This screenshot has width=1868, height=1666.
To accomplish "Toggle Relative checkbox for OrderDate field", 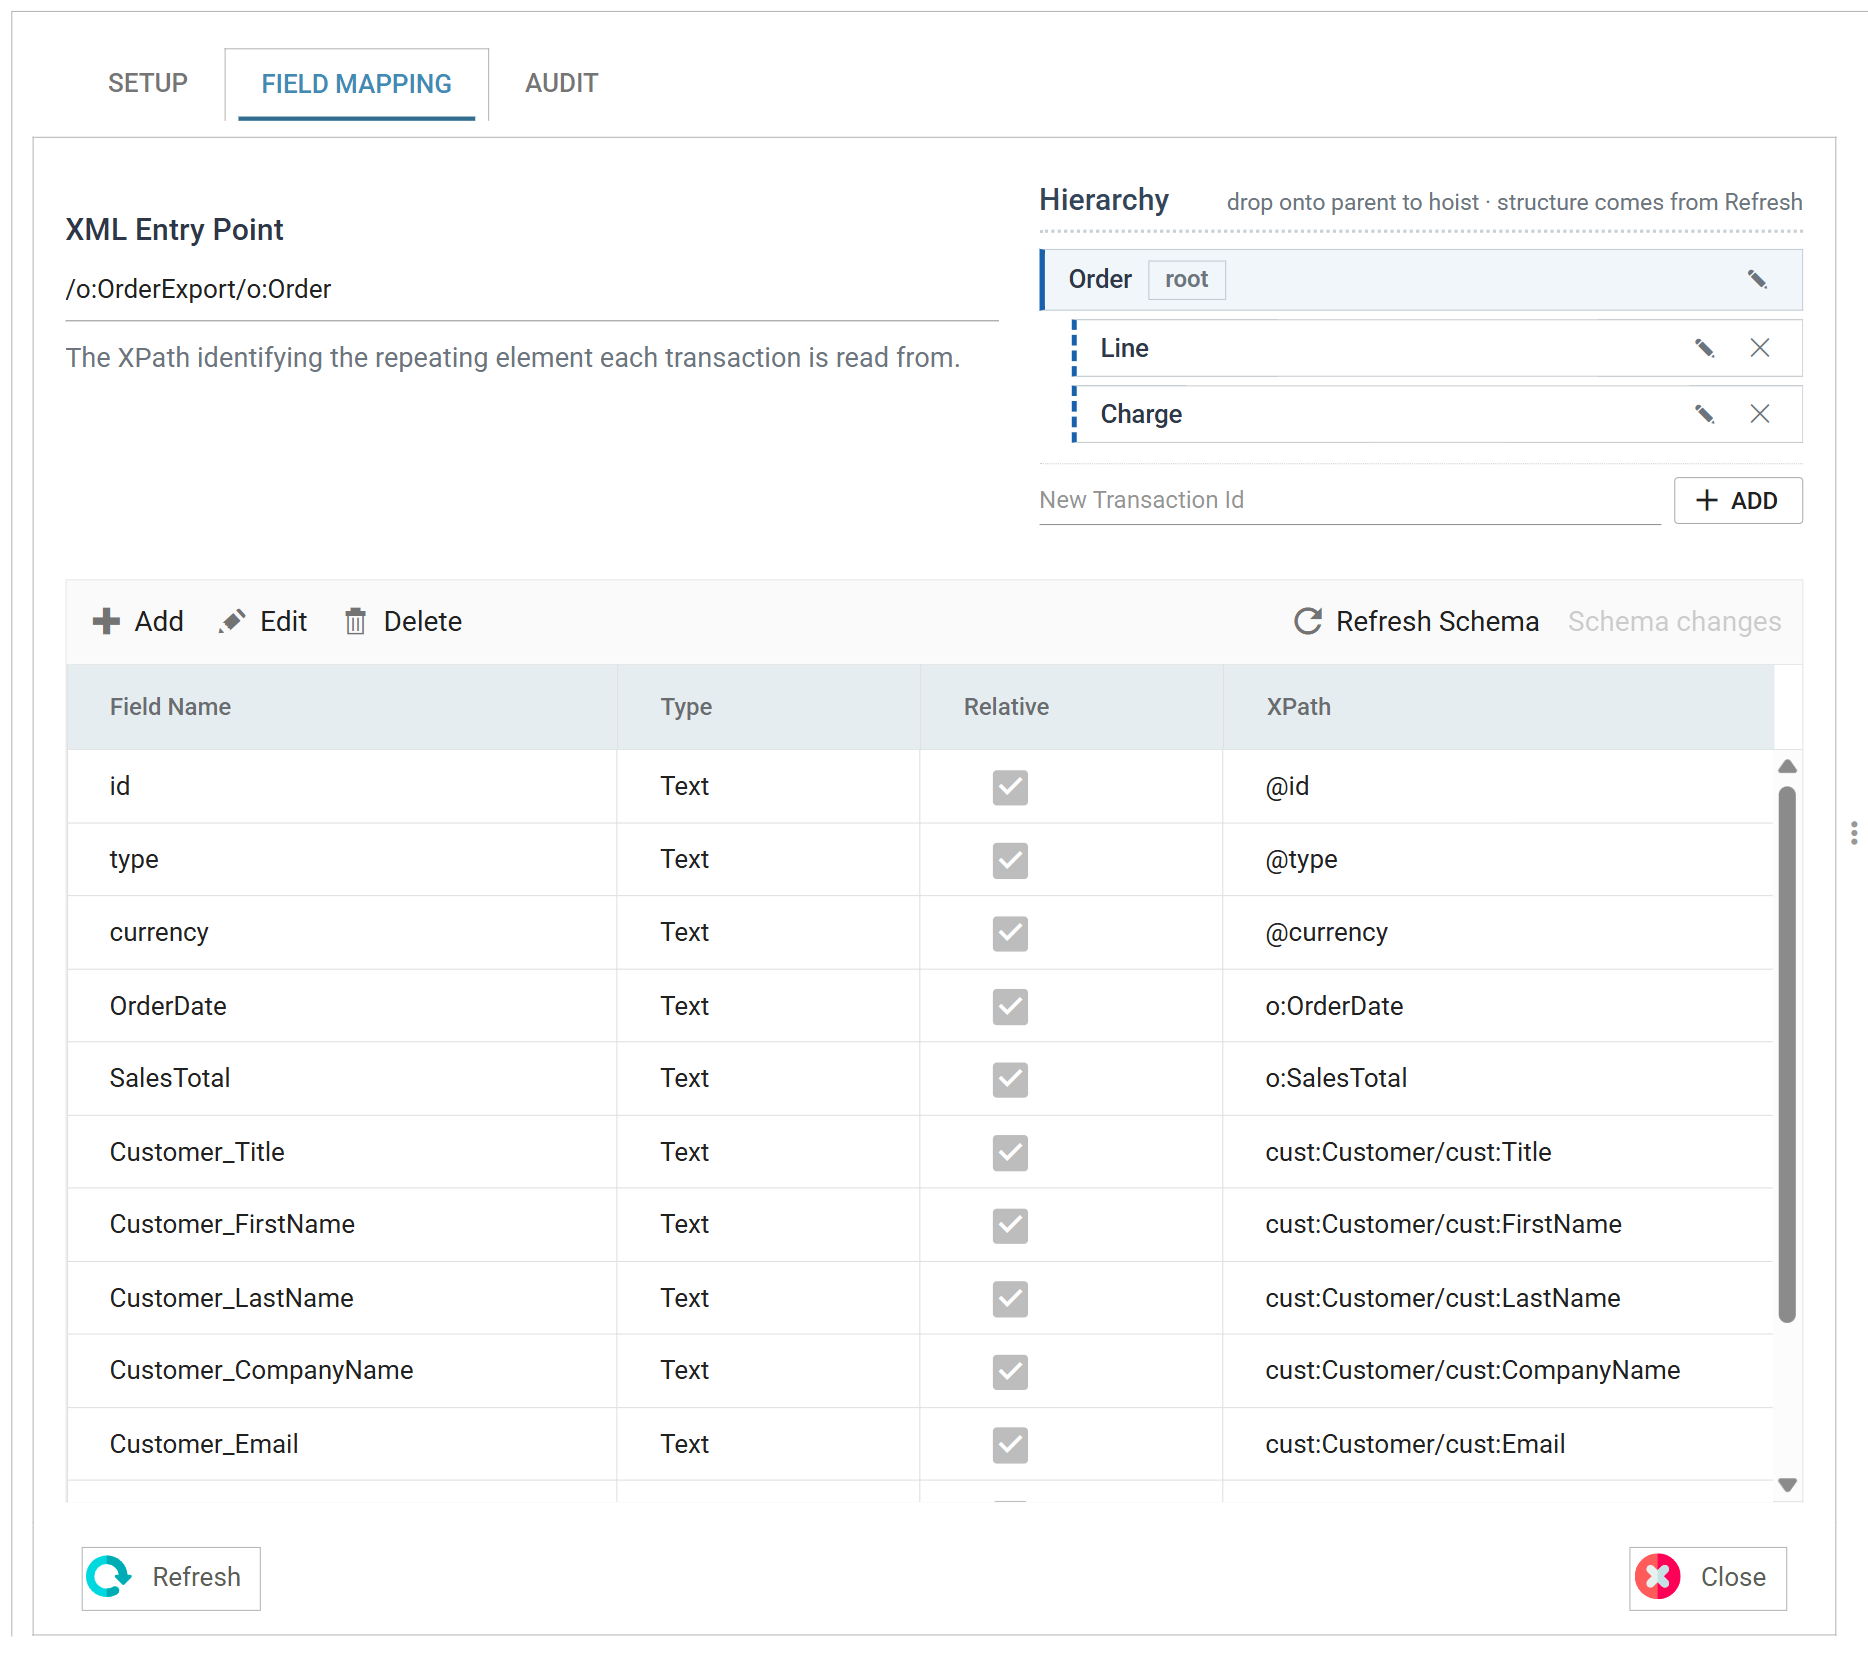I will (1010, 1006).
